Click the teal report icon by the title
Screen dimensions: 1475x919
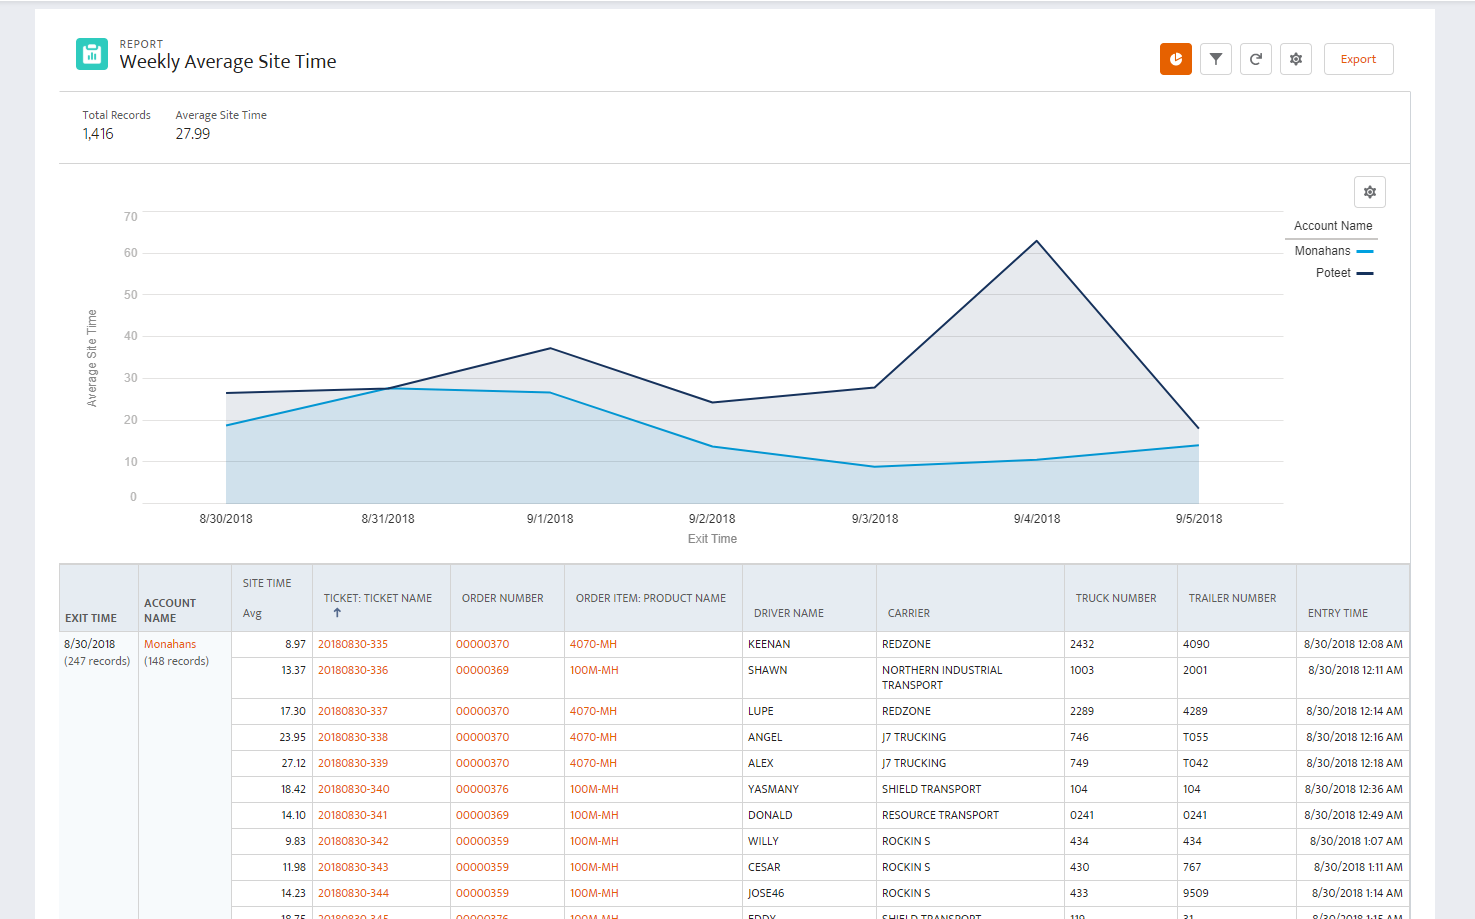coord(92,54)
